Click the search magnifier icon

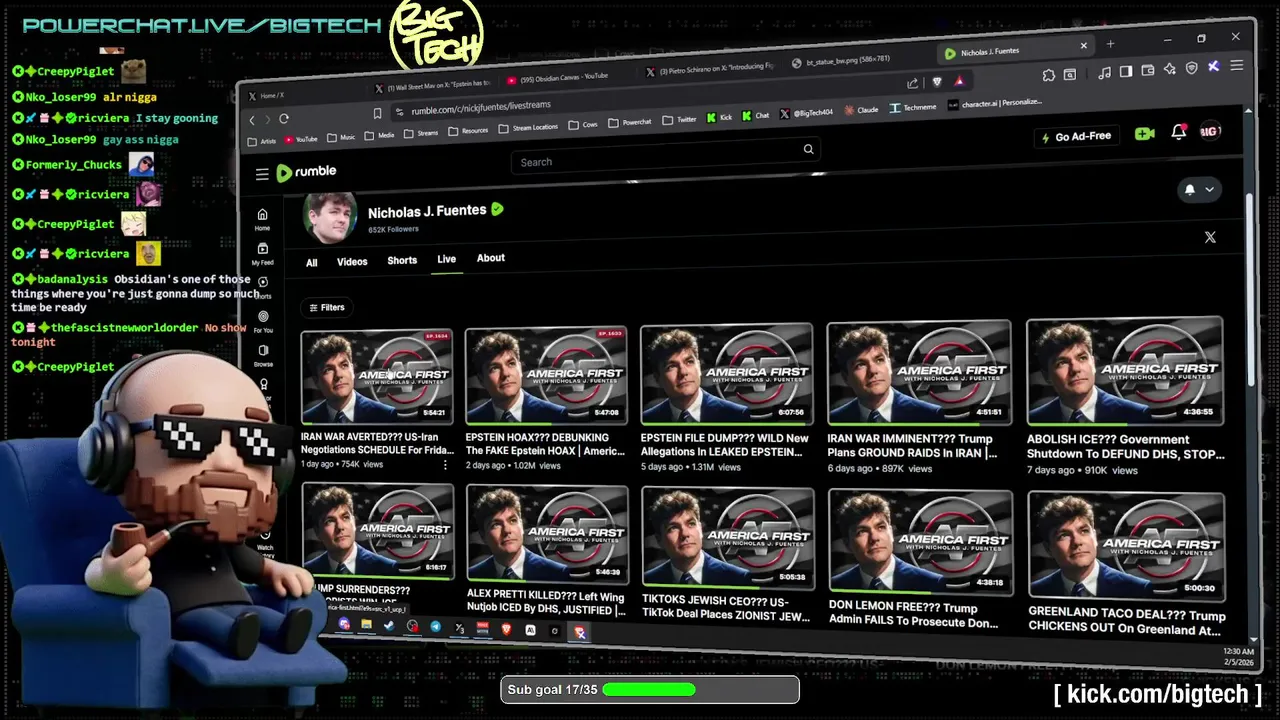808,149
